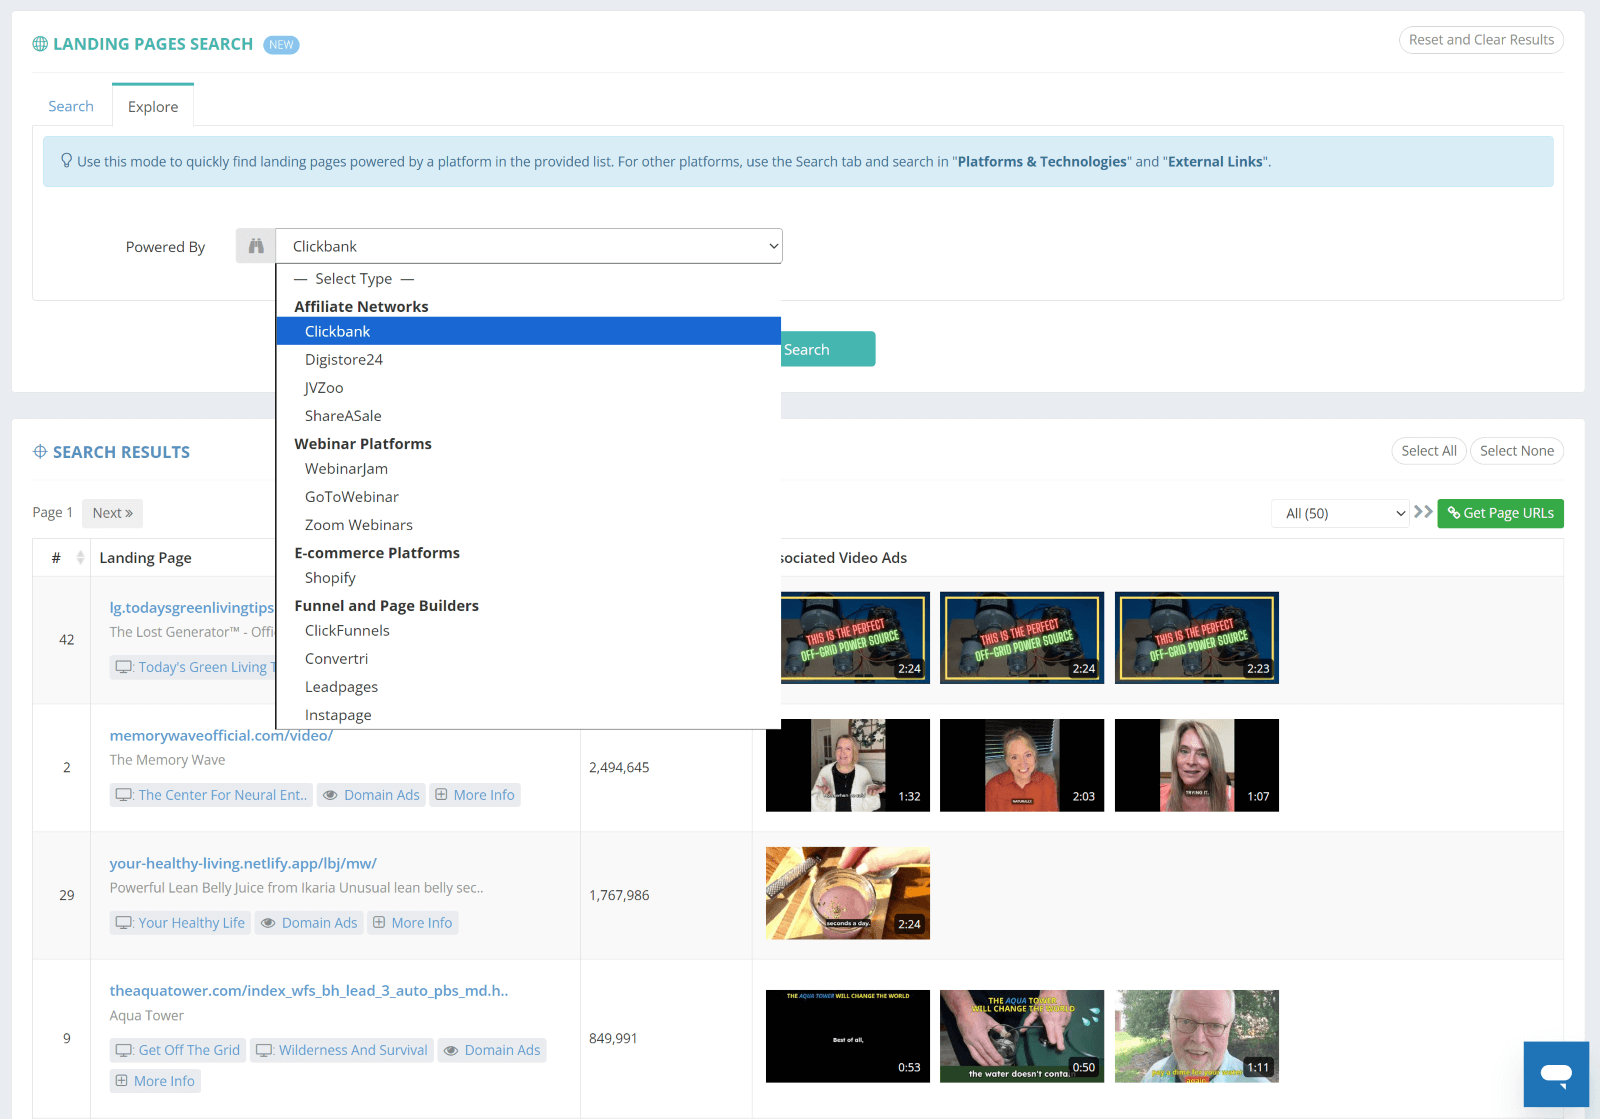Switch to the Search tab
Viewport: 1600px width, 1119px height.
[71, 106]
